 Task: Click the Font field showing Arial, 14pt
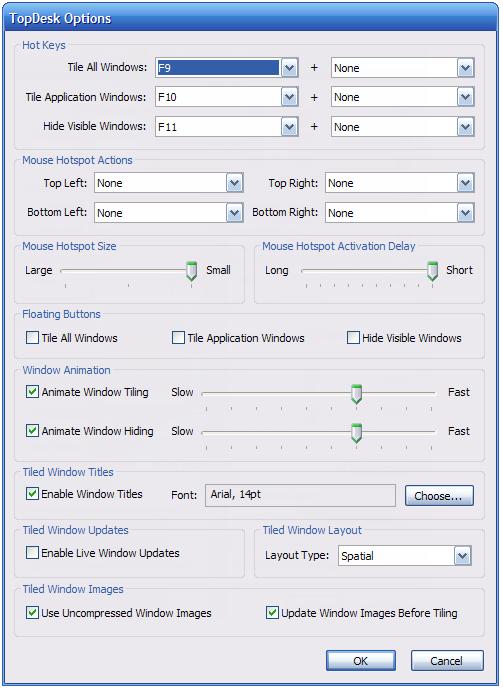click(300, 495)
